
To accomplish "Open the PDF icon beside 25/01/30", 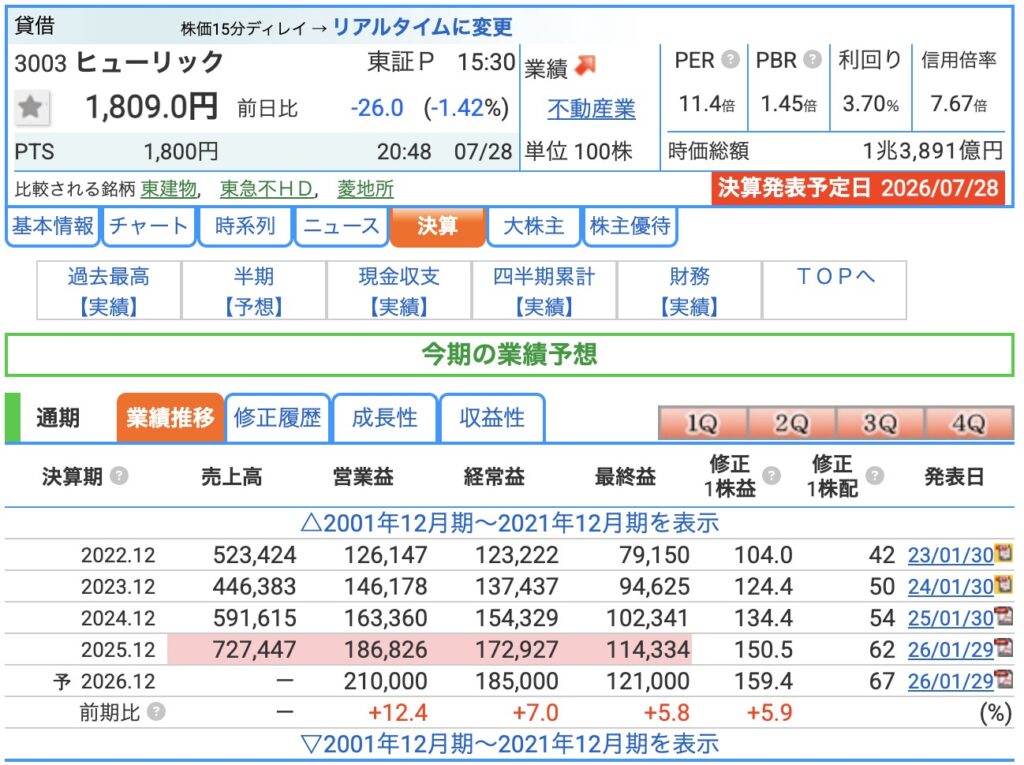I will (x=1003, y=616).
